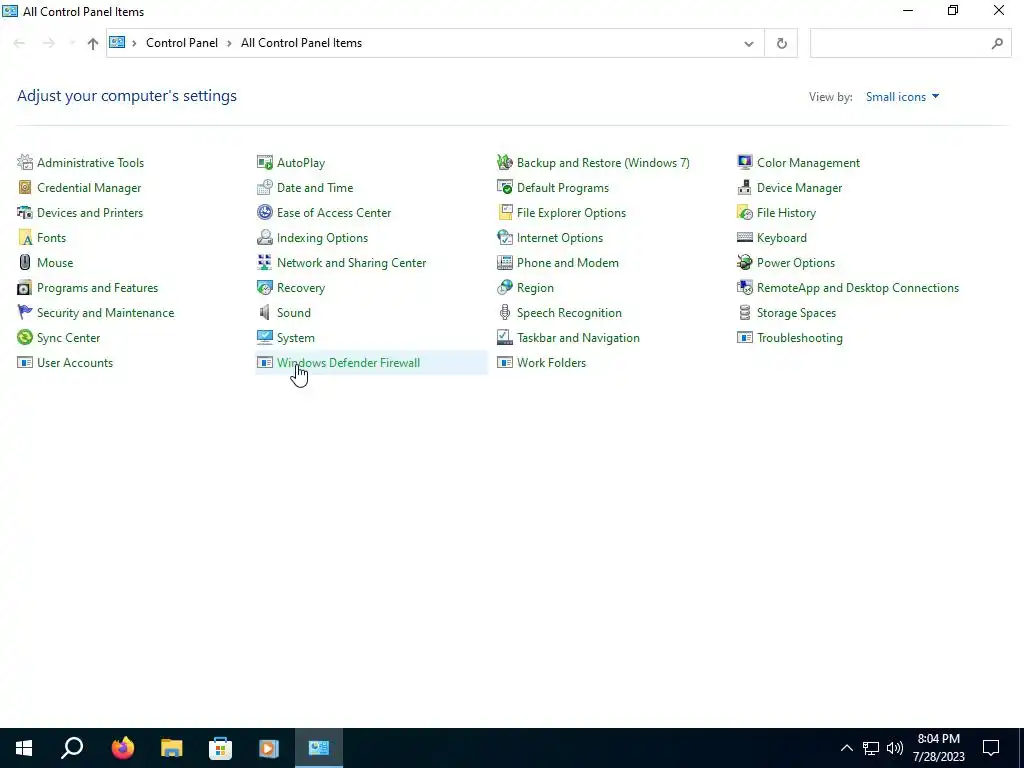
Task: Open the Region link
Action: [535, 288]
